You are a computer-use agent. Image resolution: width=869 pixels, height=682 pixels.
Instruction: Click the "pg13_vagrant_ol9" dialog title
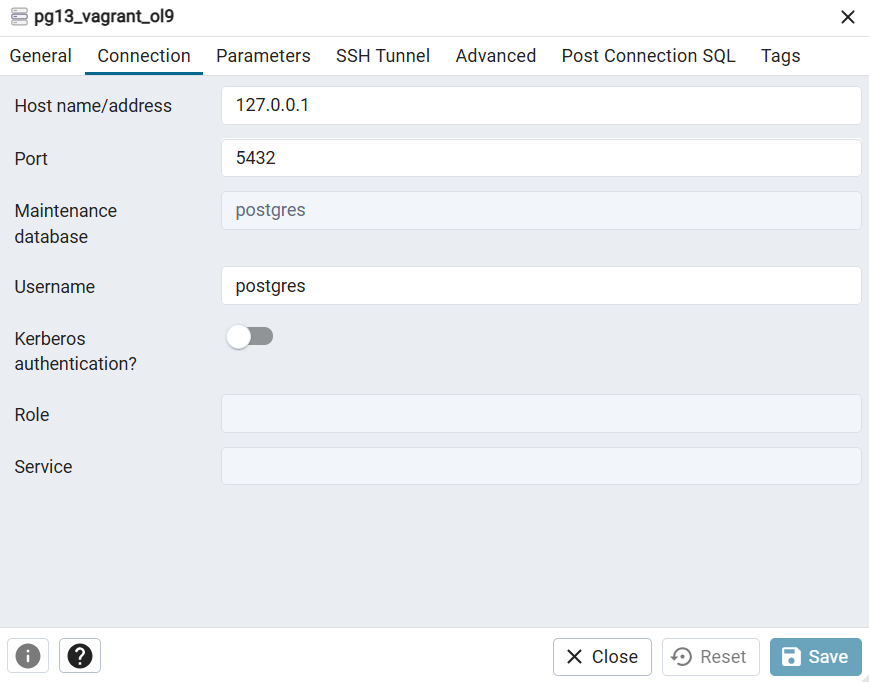[104, 17]
